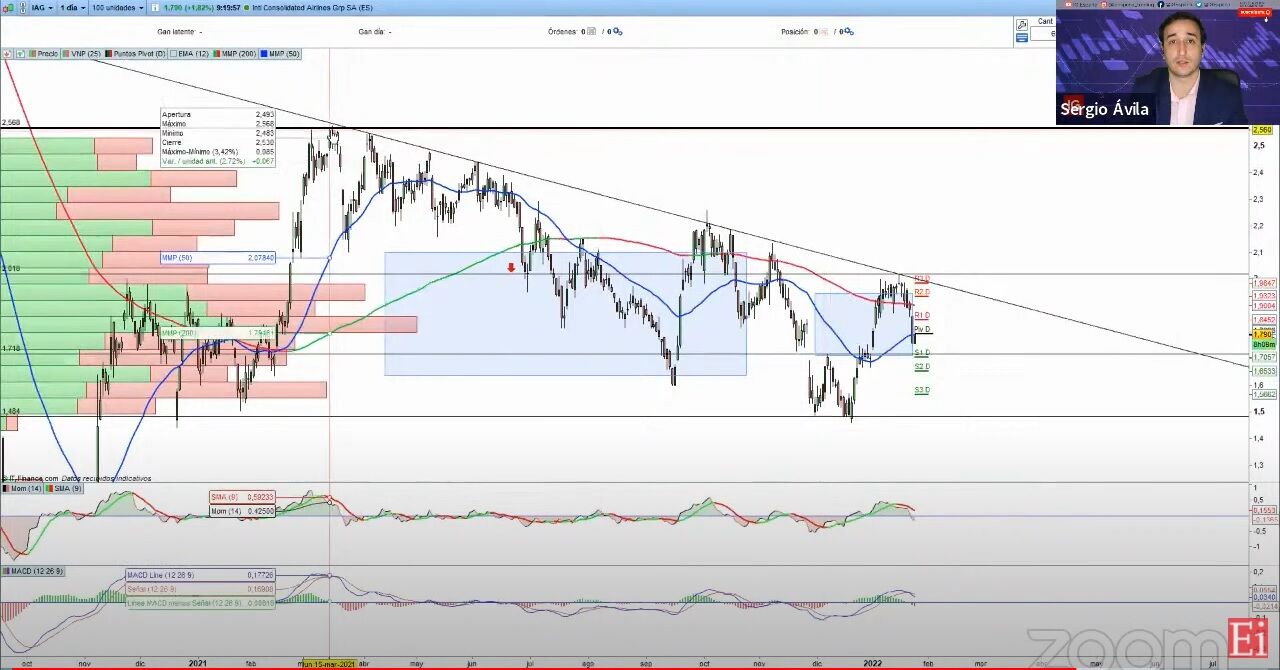1280x670 pixels.
Task: Click the info icon before price 1,790
Action: point(155,7)
